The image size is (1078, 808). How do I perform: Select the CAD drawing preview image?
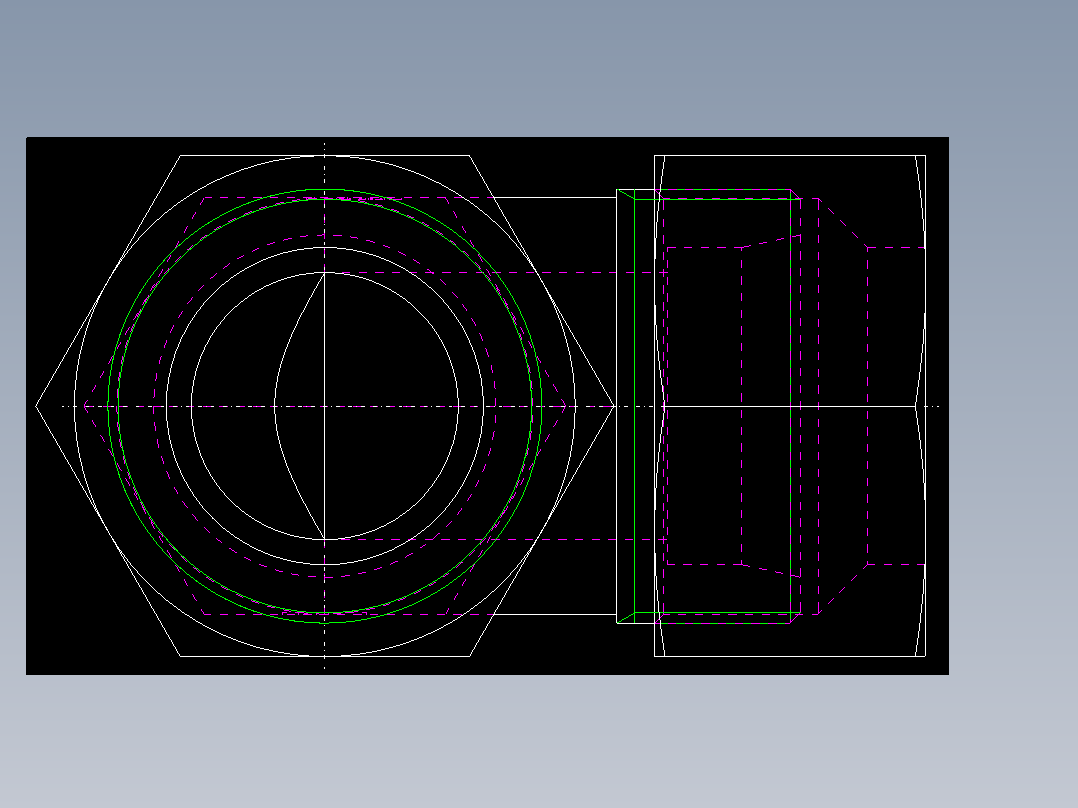point(487,406)
